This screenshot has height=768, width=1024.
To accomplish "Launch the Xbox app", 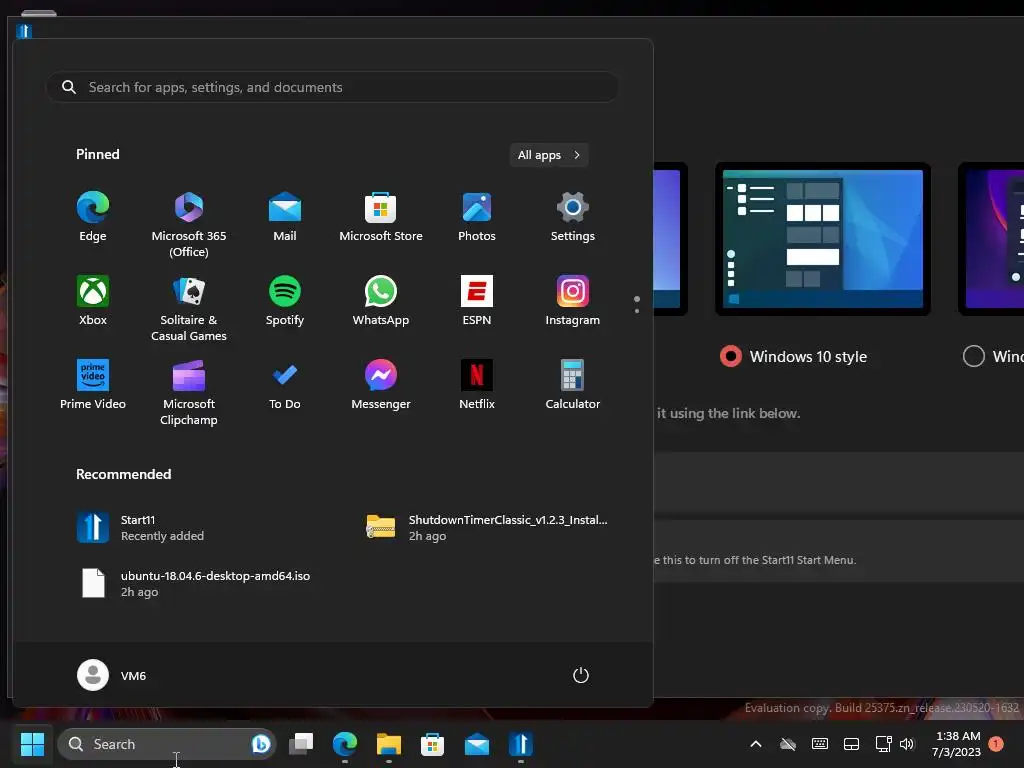I will click(93, 301).
